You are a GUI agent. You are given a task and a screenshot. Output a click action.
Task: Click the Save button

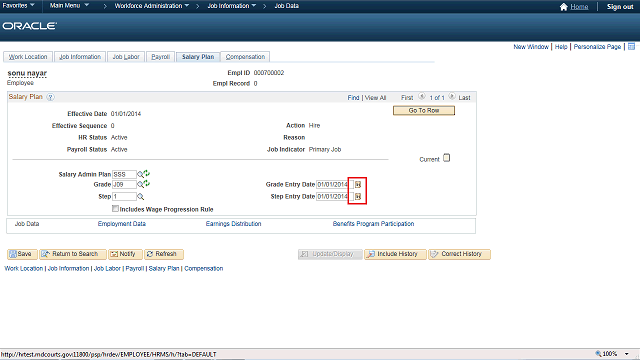point(22,254)
